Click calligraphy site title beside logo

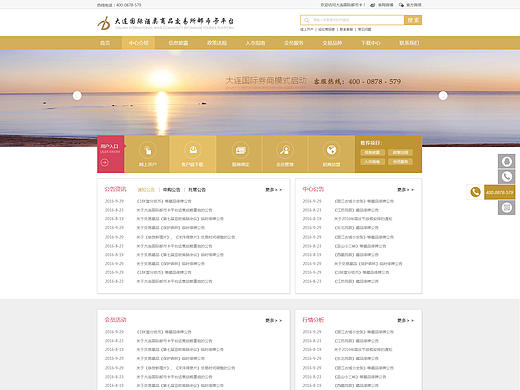click(174, 21)
